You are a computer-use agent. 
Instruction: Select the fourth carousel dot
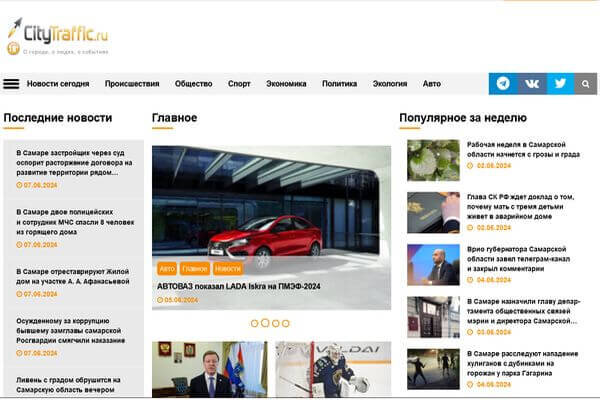286,324
